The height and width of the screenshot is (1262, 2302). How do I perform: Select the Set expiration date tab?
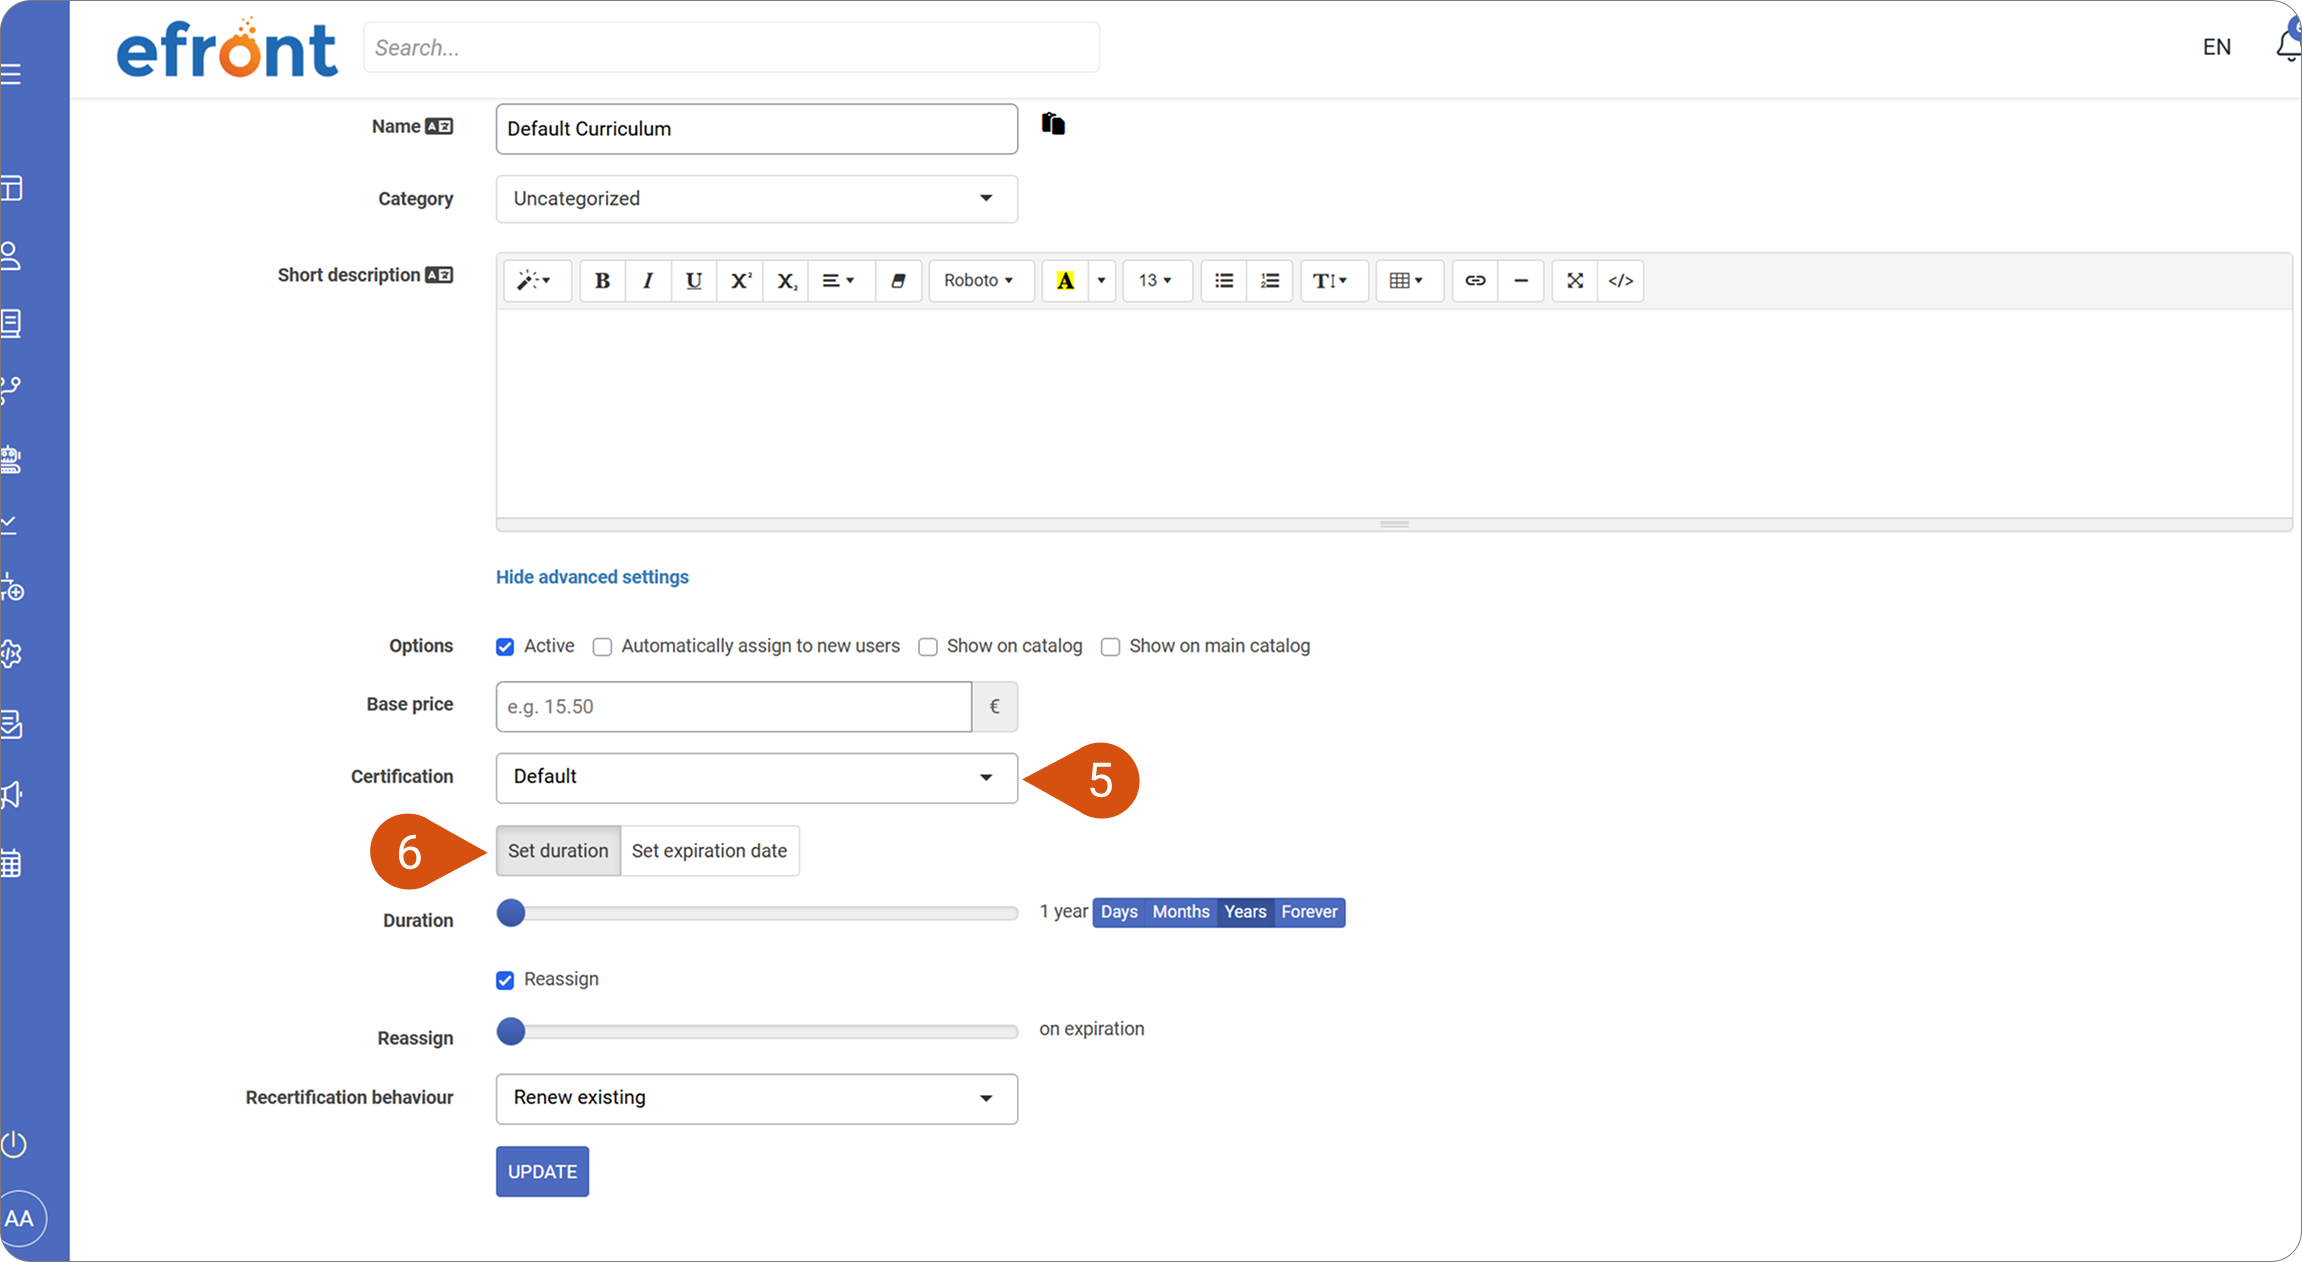click(709, 851)
